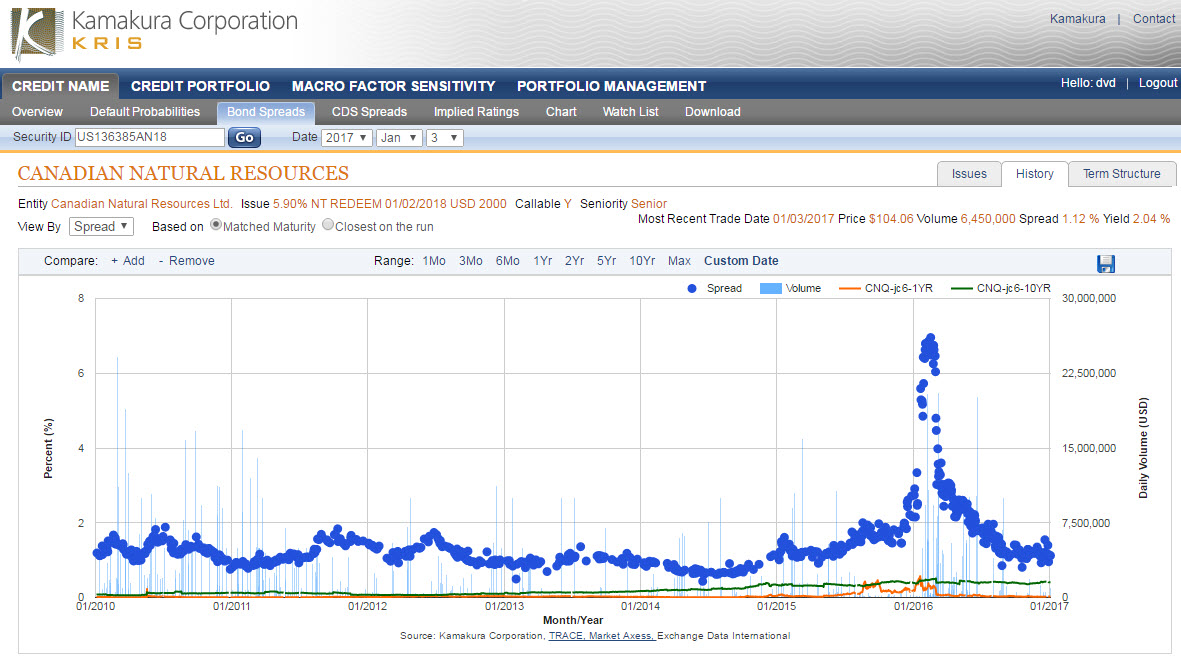The height and width of the screenshot is (660, 1181).
Task: Select Implied Ratings in the navigation bar
Action: tap(476, 112)
